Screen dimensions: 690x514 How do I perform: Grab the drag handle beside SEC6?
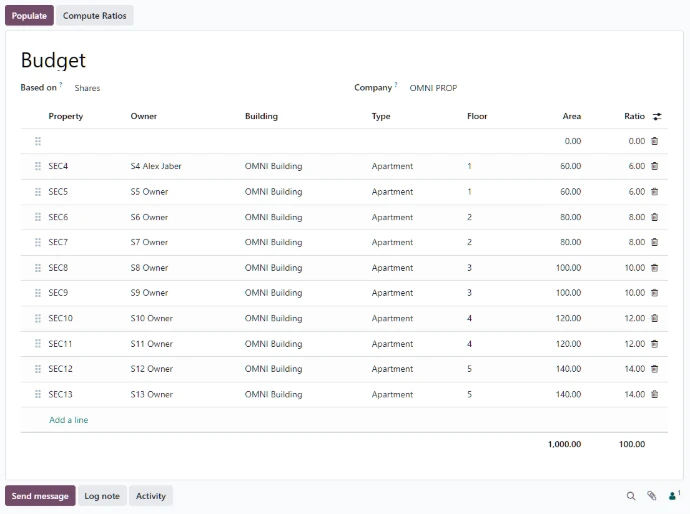(38, 217)
